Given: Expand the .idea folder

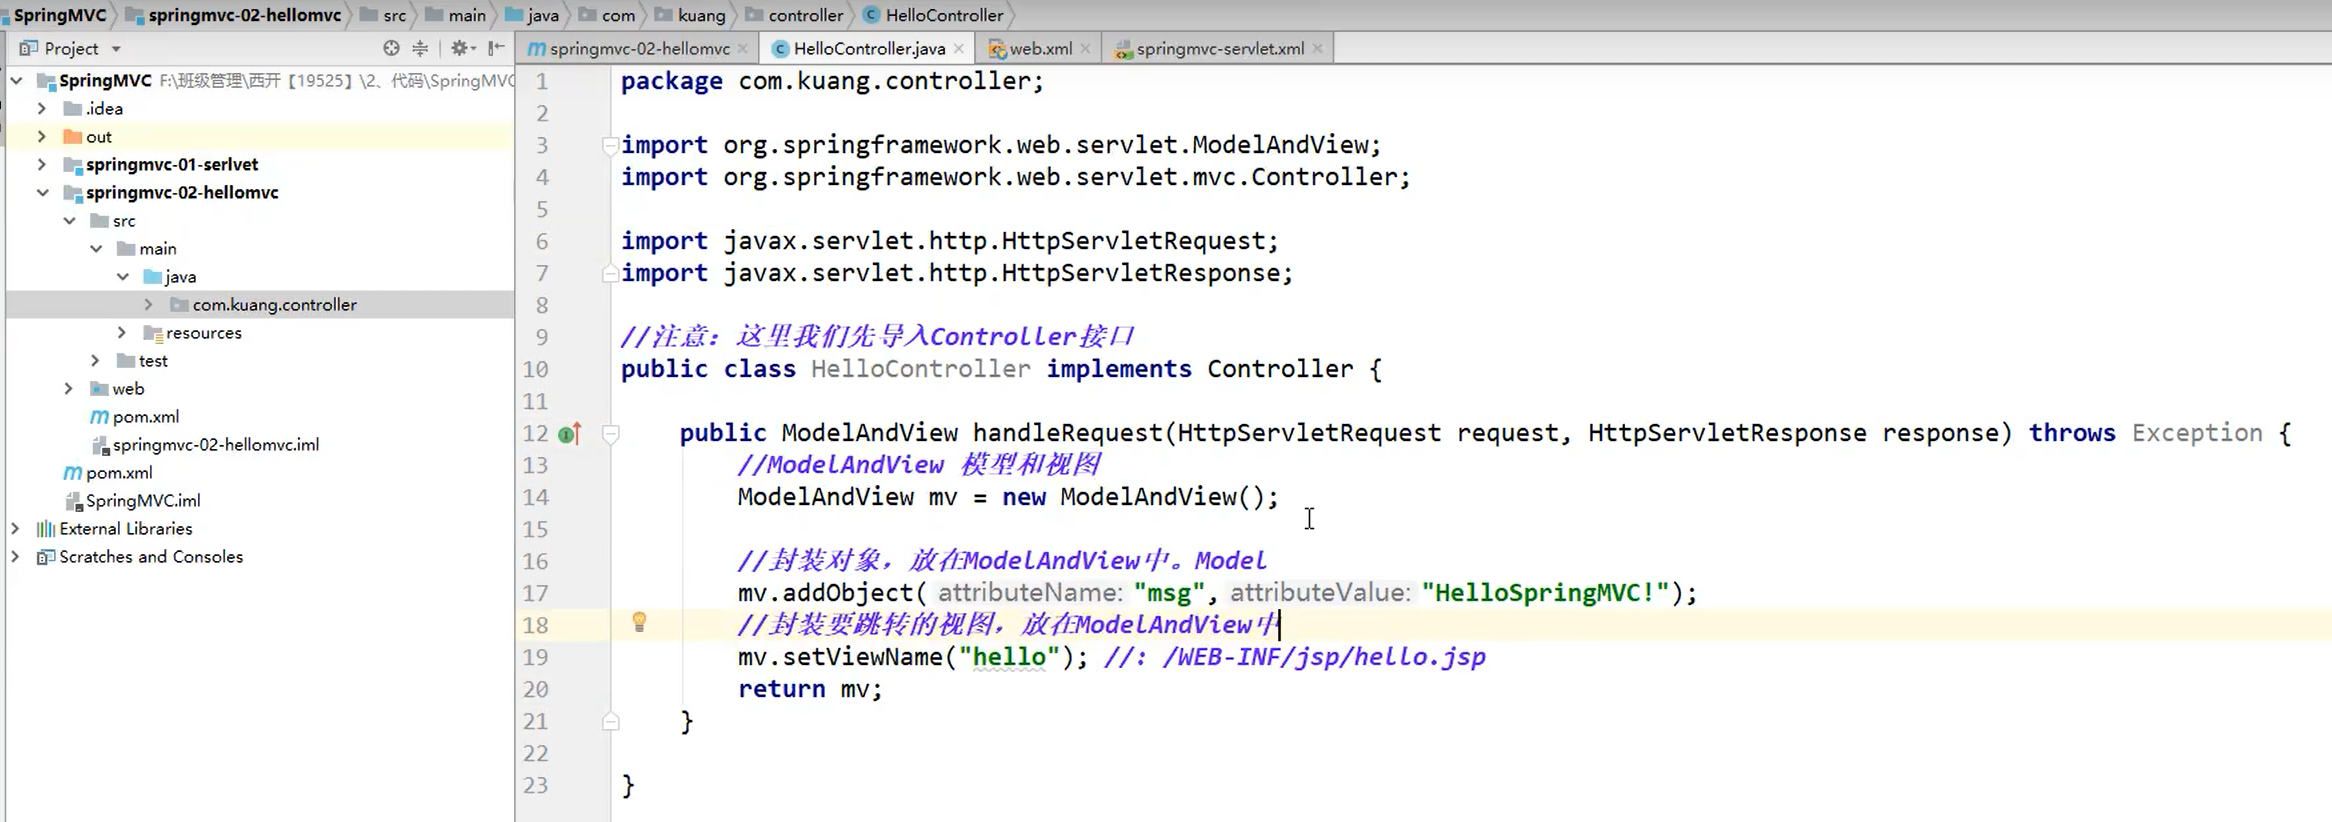Looking at the screenshot, I should click(x=42, y=108).
